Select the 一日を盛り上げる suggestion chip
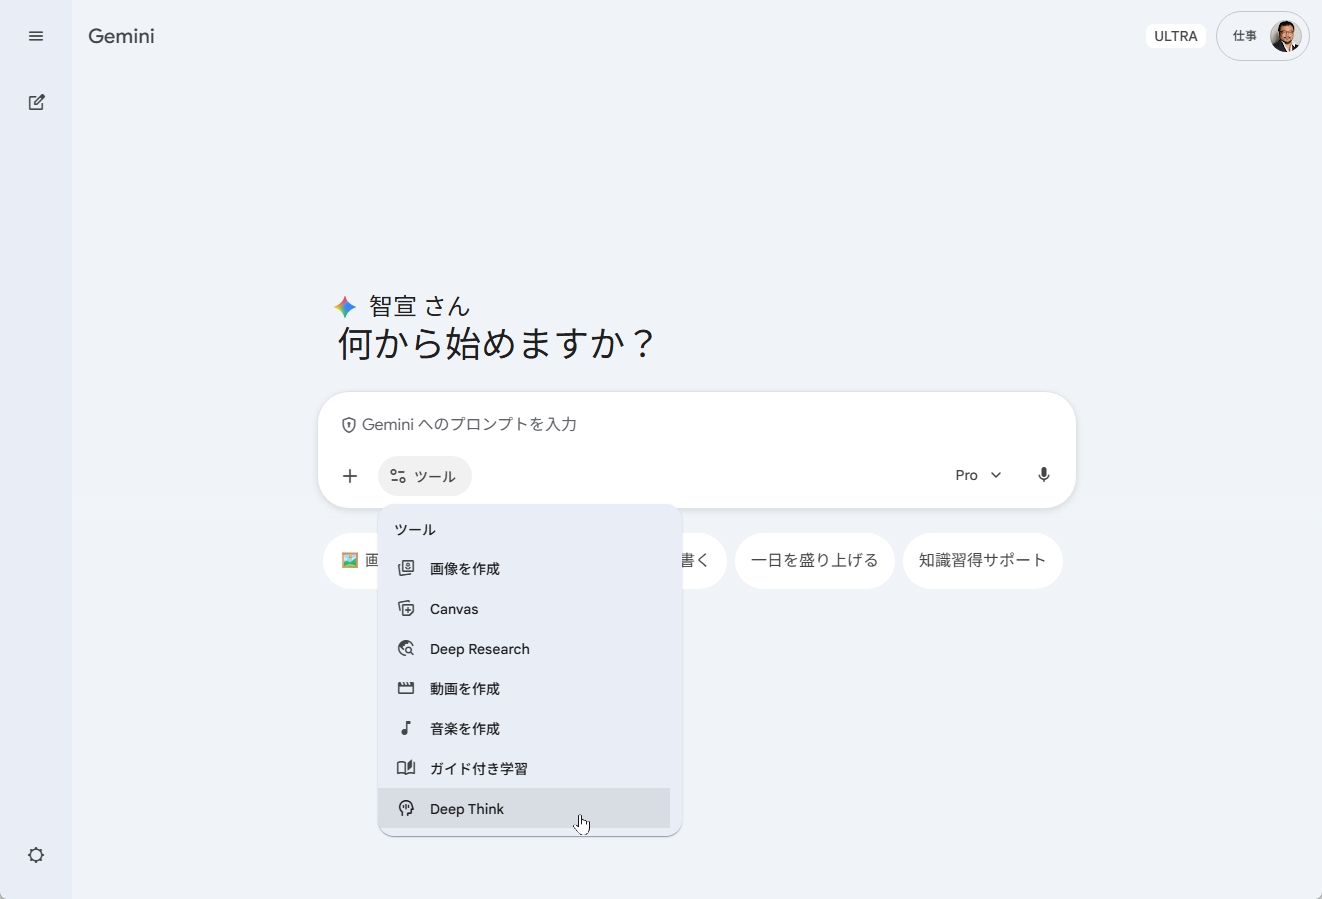The height and width of the screenshot is (899, 1322). 814,560
